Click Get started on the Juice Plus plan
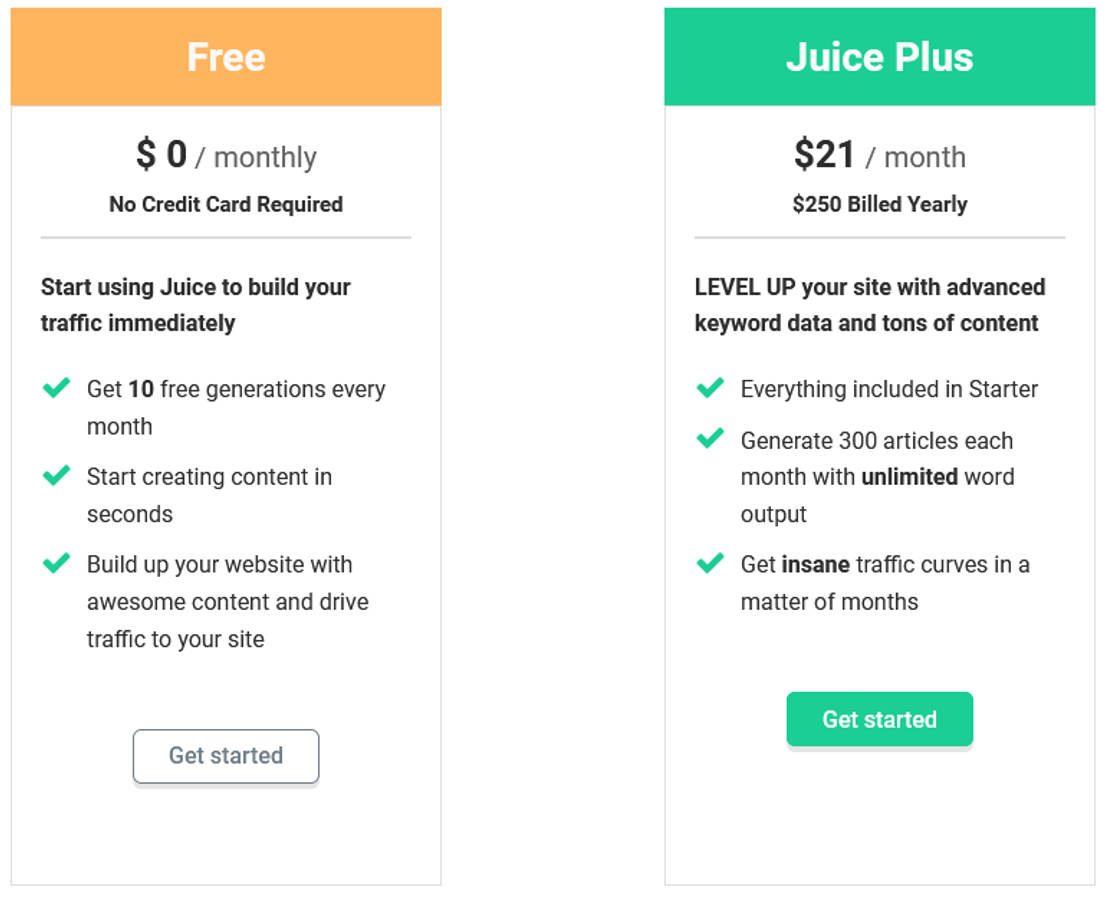Viewport: 1108px width, 897px height. (x=880, y=718)
